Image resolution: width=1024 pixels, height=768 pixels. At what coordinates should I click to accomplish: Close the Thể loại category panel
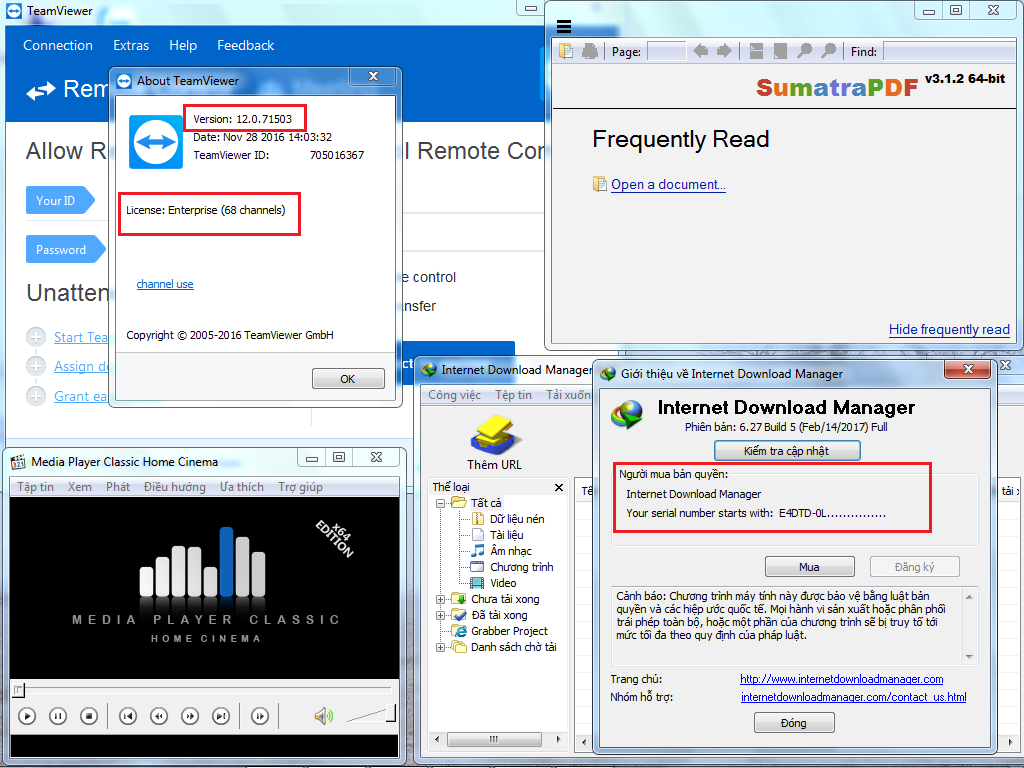pos(559,487)
